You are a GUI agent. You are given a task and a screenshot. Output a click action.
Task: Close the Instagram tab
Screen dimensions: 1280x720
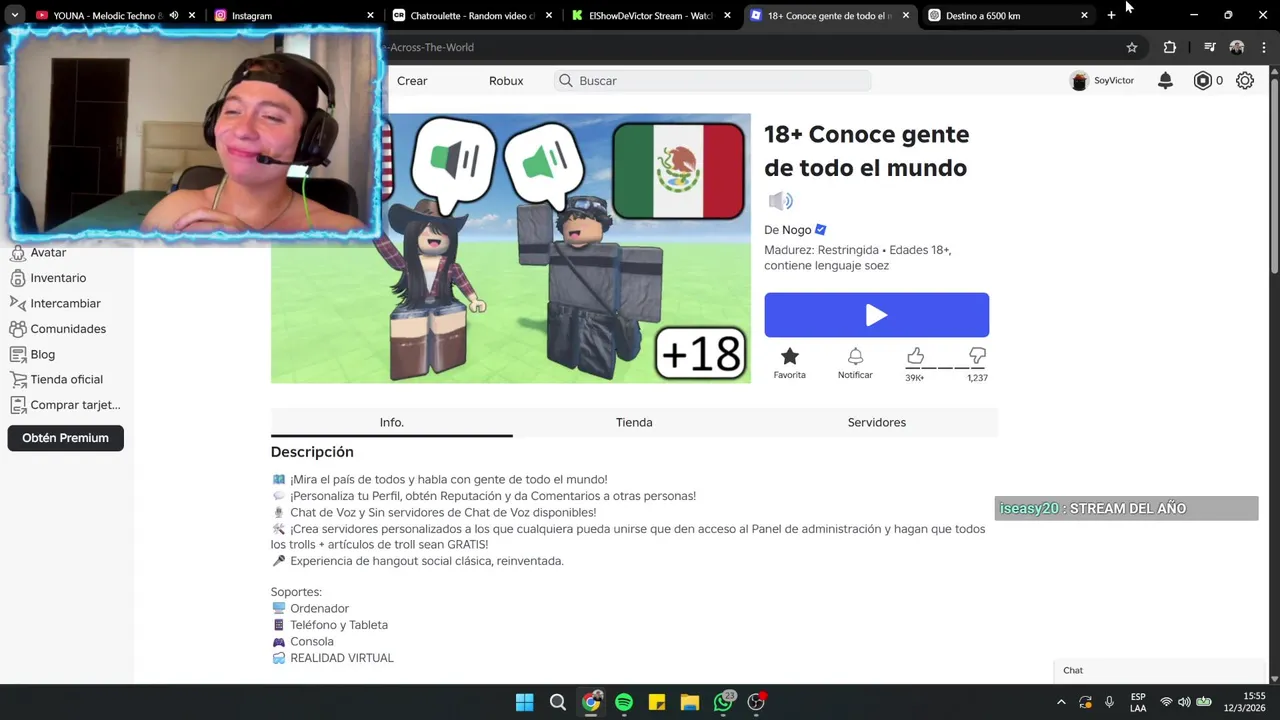coord(370,15)
